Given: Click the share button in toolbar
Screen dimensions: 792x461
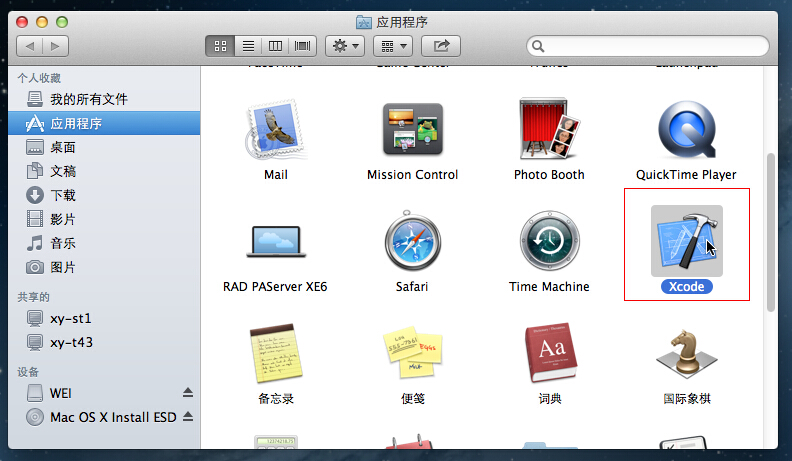Looking at the screenshot, I should 441,46.
